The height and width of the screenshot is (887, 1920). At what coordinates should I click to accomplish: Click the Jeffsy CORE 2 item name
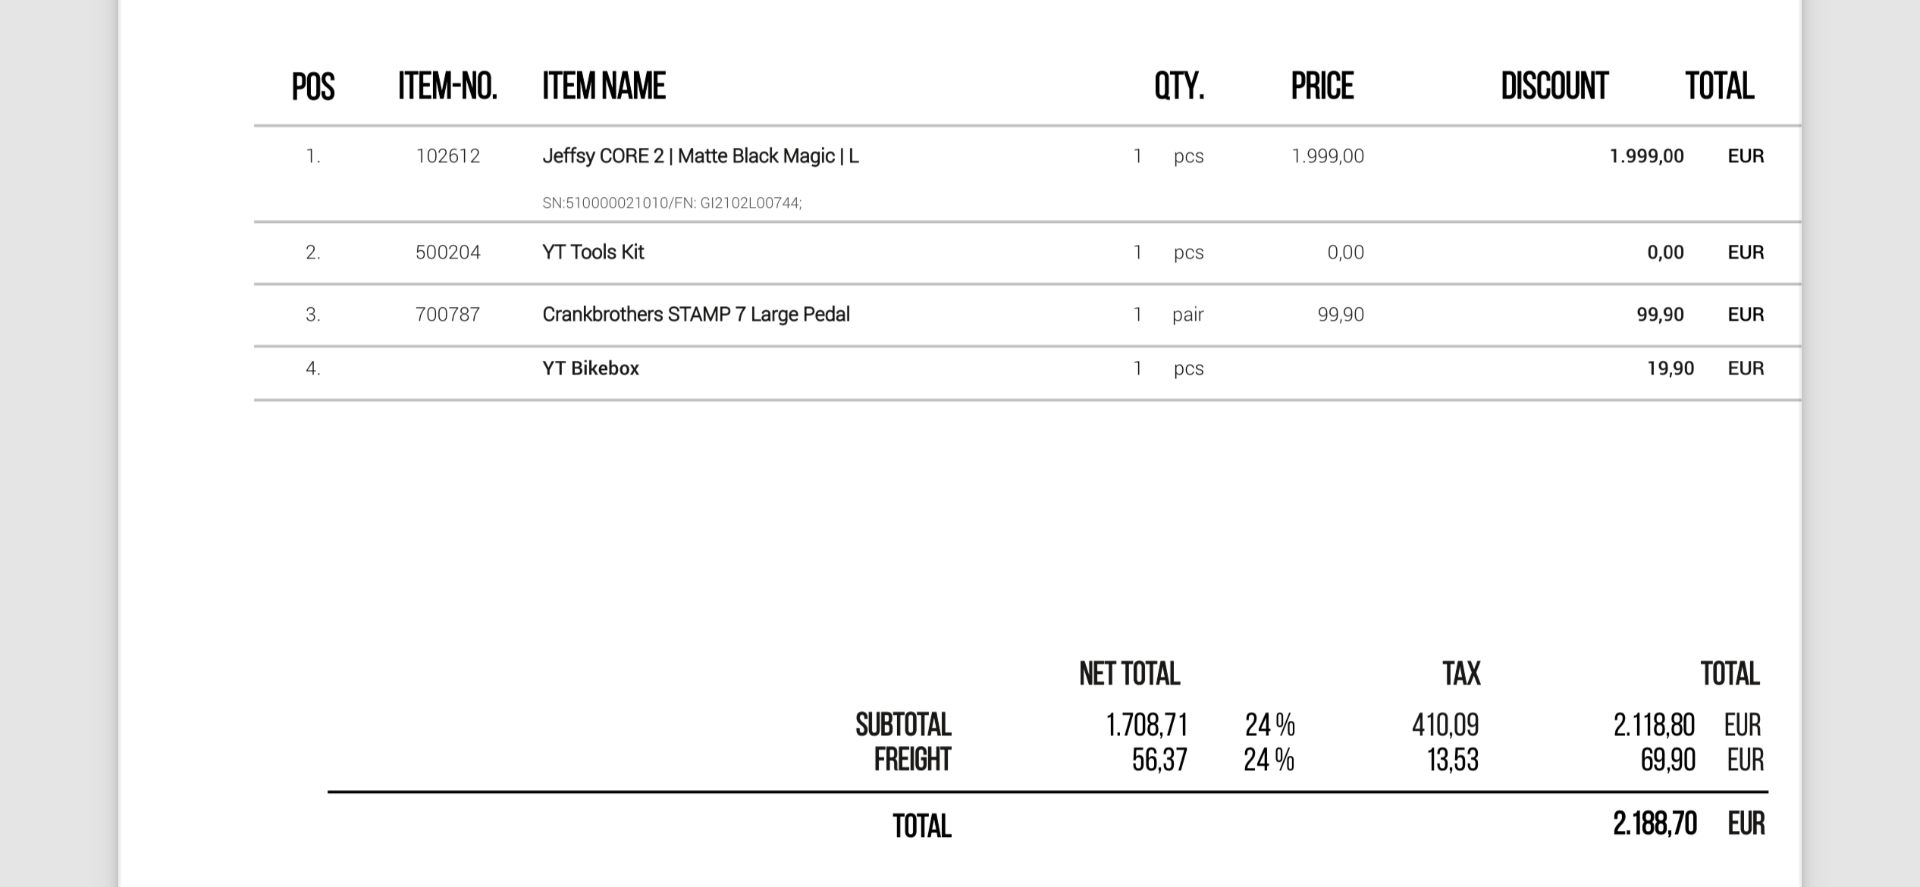[700, 156]
